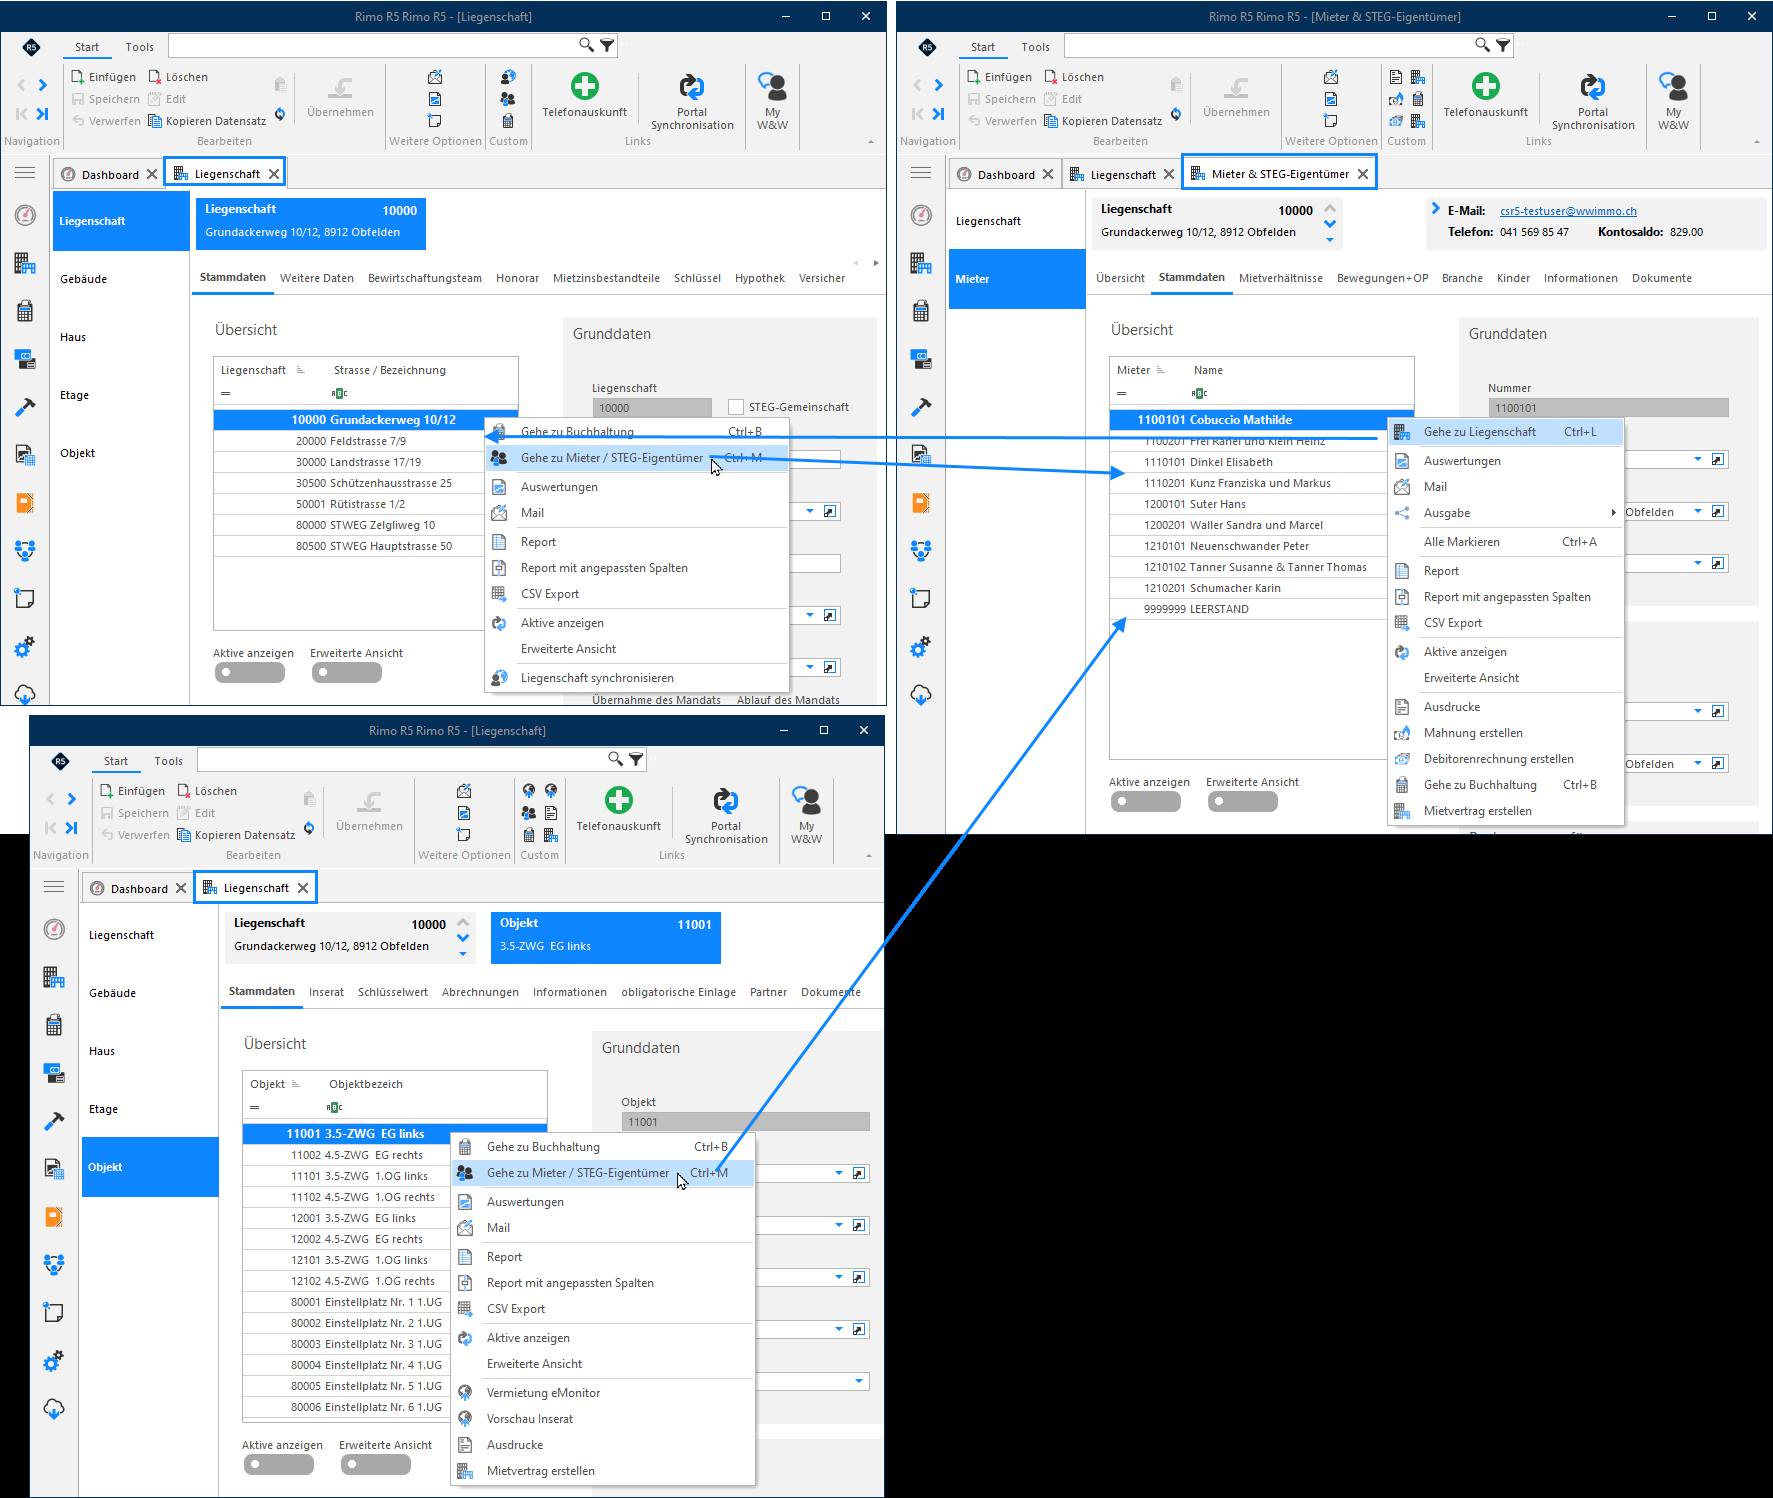Open csr5-testuser@wwimmo.ch email link
The height and width of the screenshot is (1498, 1773).
pos(1568,211)
